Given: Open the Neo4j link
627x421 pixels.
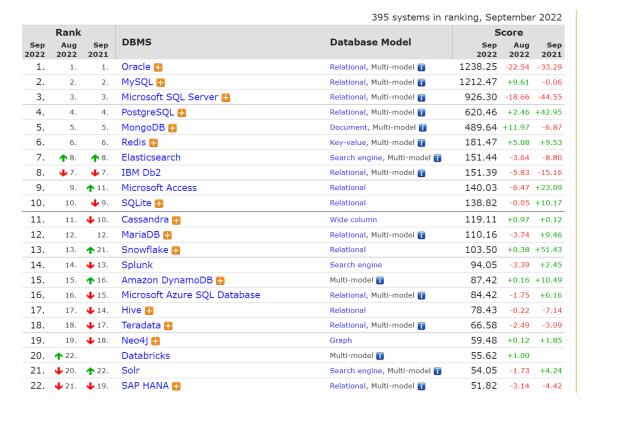Looking at the screenshot, I should [x=135, y=341].
